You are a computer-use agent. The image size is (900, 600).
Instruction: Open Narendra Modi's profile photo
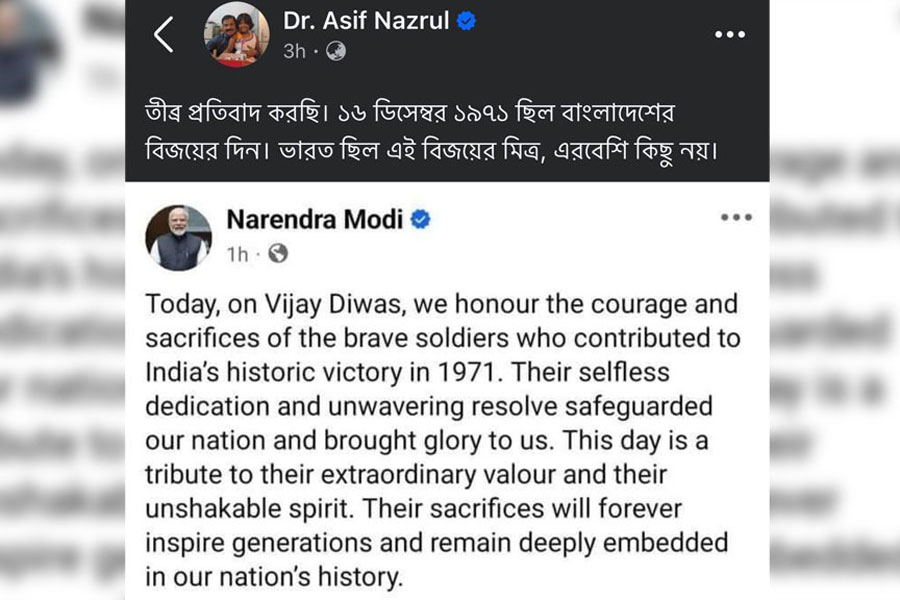coord(178,238)
